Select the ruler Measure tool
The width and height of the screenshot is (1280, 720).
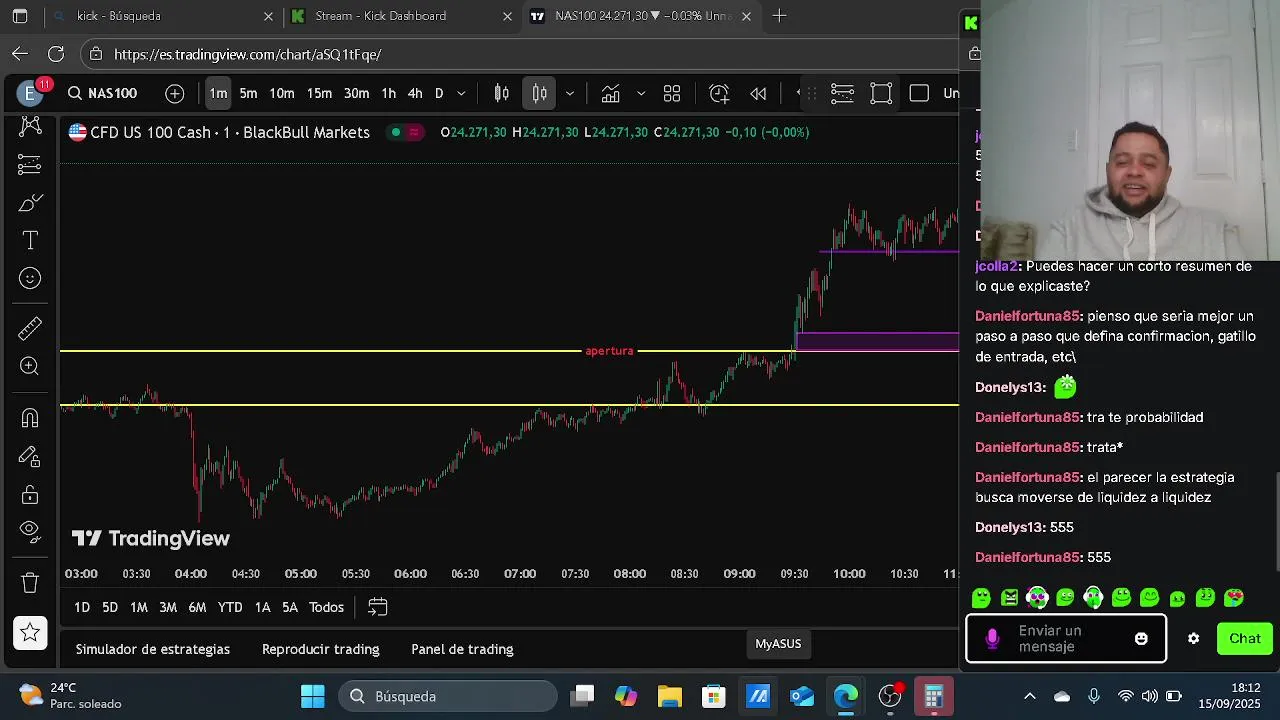(x=30, y=328)
